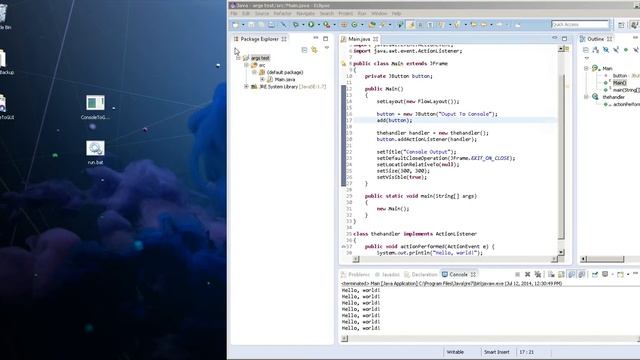The width and height of the screenshot is (640, 360).
Task: Click Remove Launch X icon in Console
Action: [527, 274]
